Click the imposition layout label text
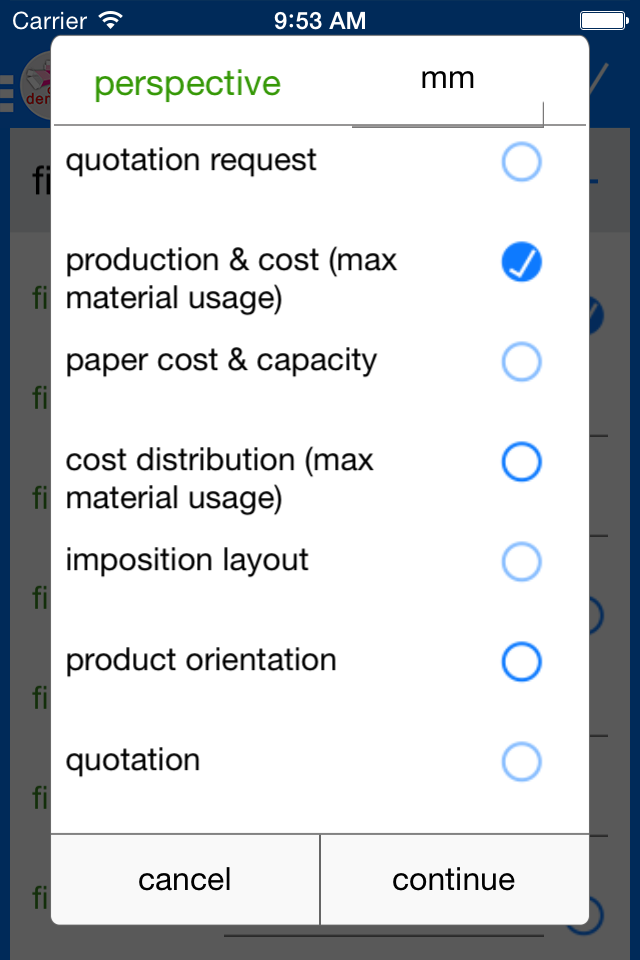 [x=187, y=560]
